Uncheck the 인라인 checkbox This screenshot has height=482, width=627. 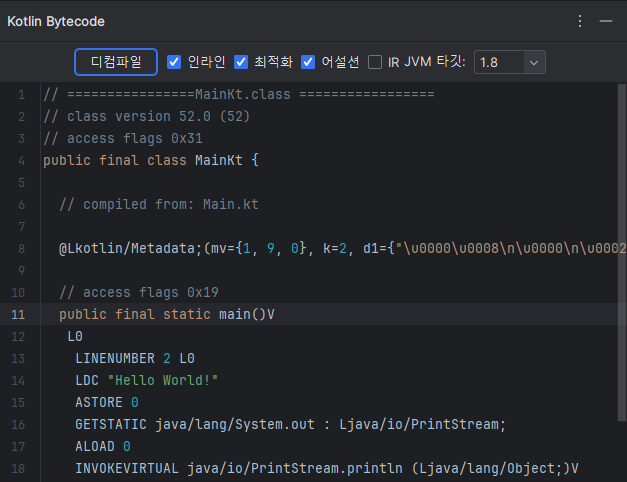tap(174, 62)
